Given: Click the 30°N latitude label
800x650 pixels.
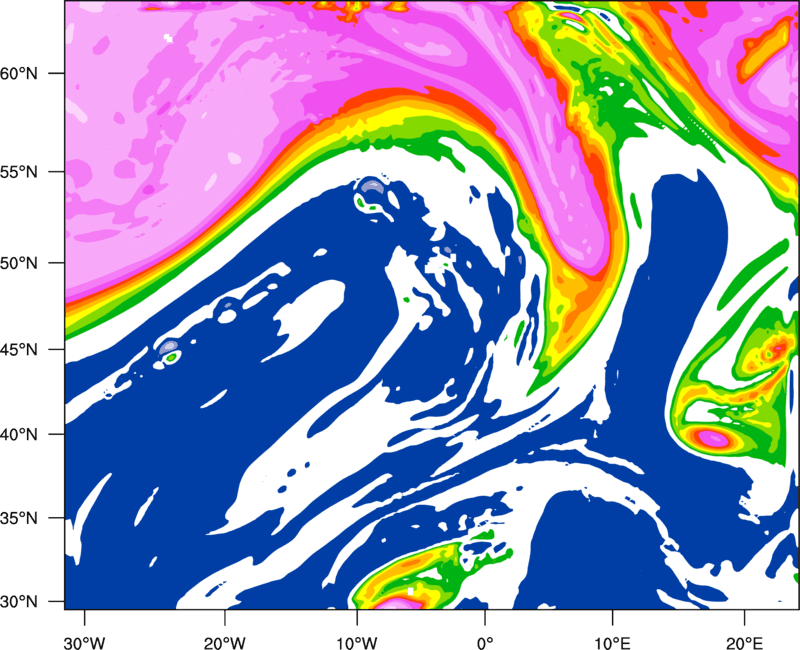Looking at the screenshot, I should 19,602.
